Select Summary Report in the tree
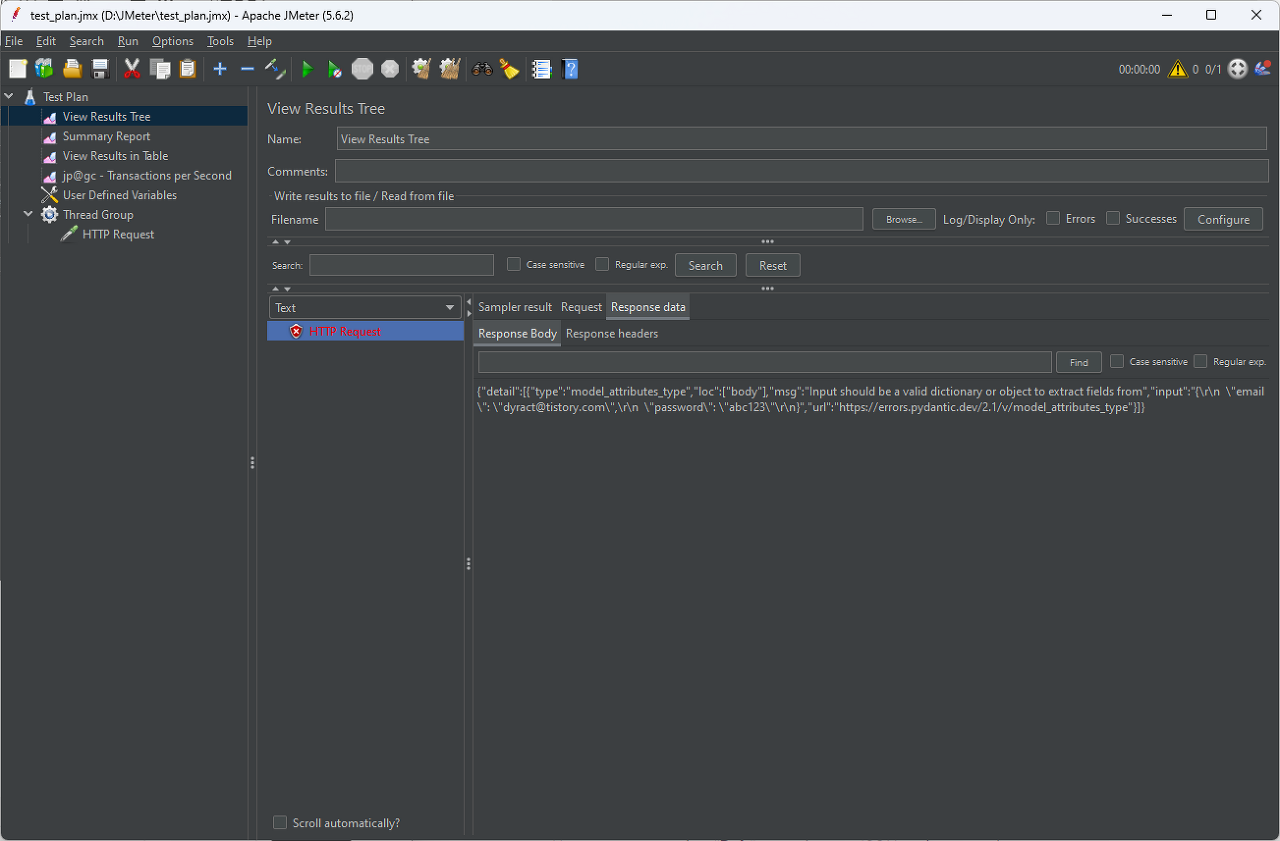This screenshot has height=841, width=1280. [x=106, y=136]
